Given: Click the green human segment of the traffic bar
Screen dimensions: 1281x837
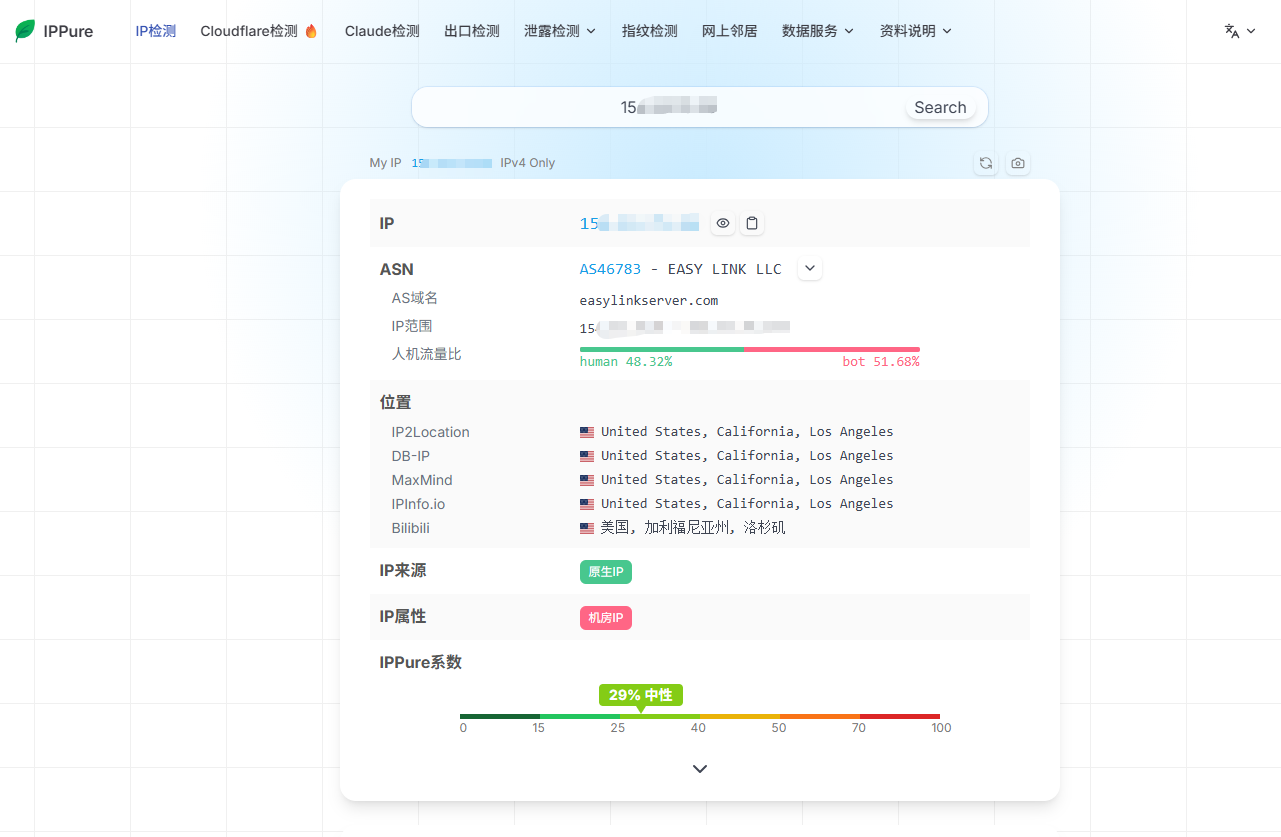Looking at the screenshot, I should tap(662, 349).
